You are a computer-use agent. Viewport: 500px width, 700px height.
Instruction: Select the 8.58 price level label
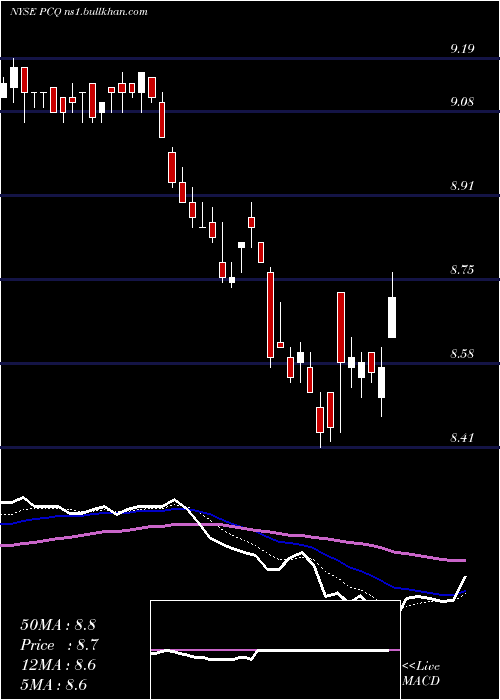(461, 354)
